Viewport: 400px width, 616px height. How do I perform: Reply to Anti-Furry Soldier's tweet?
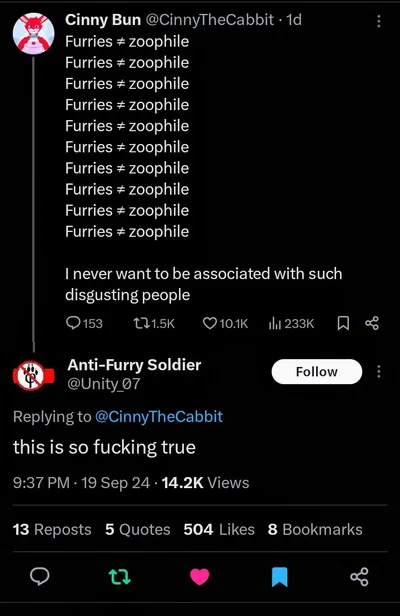point(40,576)
